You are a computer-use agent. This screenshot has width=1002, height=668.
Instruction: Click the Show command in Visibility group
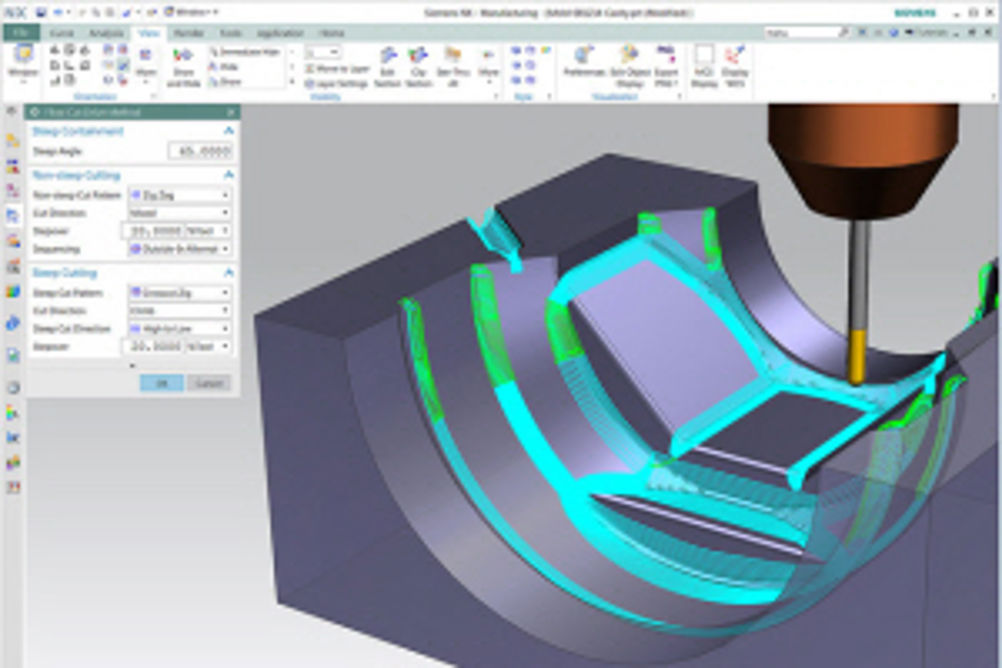tap(226, 81)
